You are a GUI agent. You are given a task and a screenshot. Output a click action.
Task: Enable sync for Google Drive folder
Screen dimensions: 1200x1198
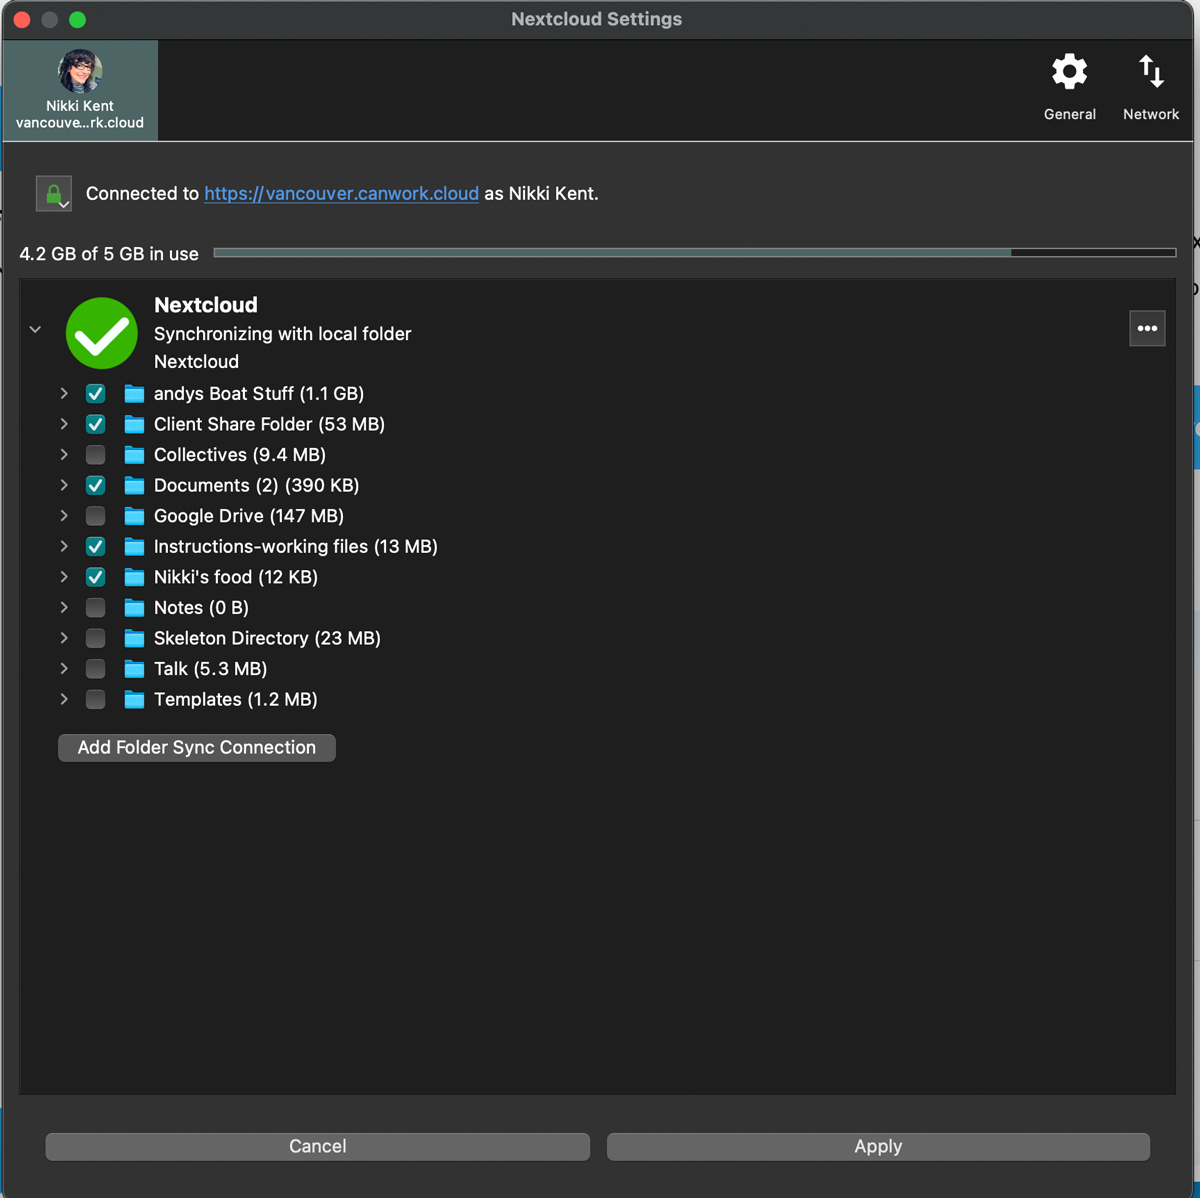[96, 516]
